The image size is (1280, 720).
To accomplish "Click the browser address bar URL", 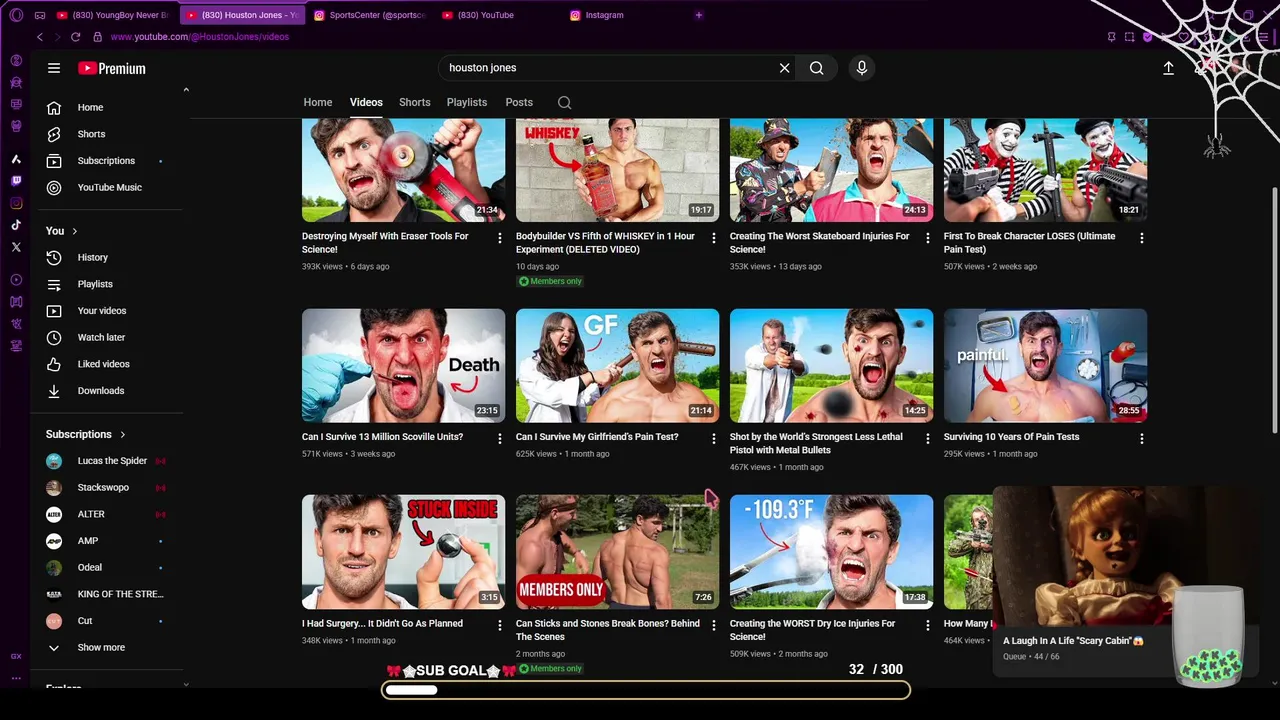I will coord(199,37).
